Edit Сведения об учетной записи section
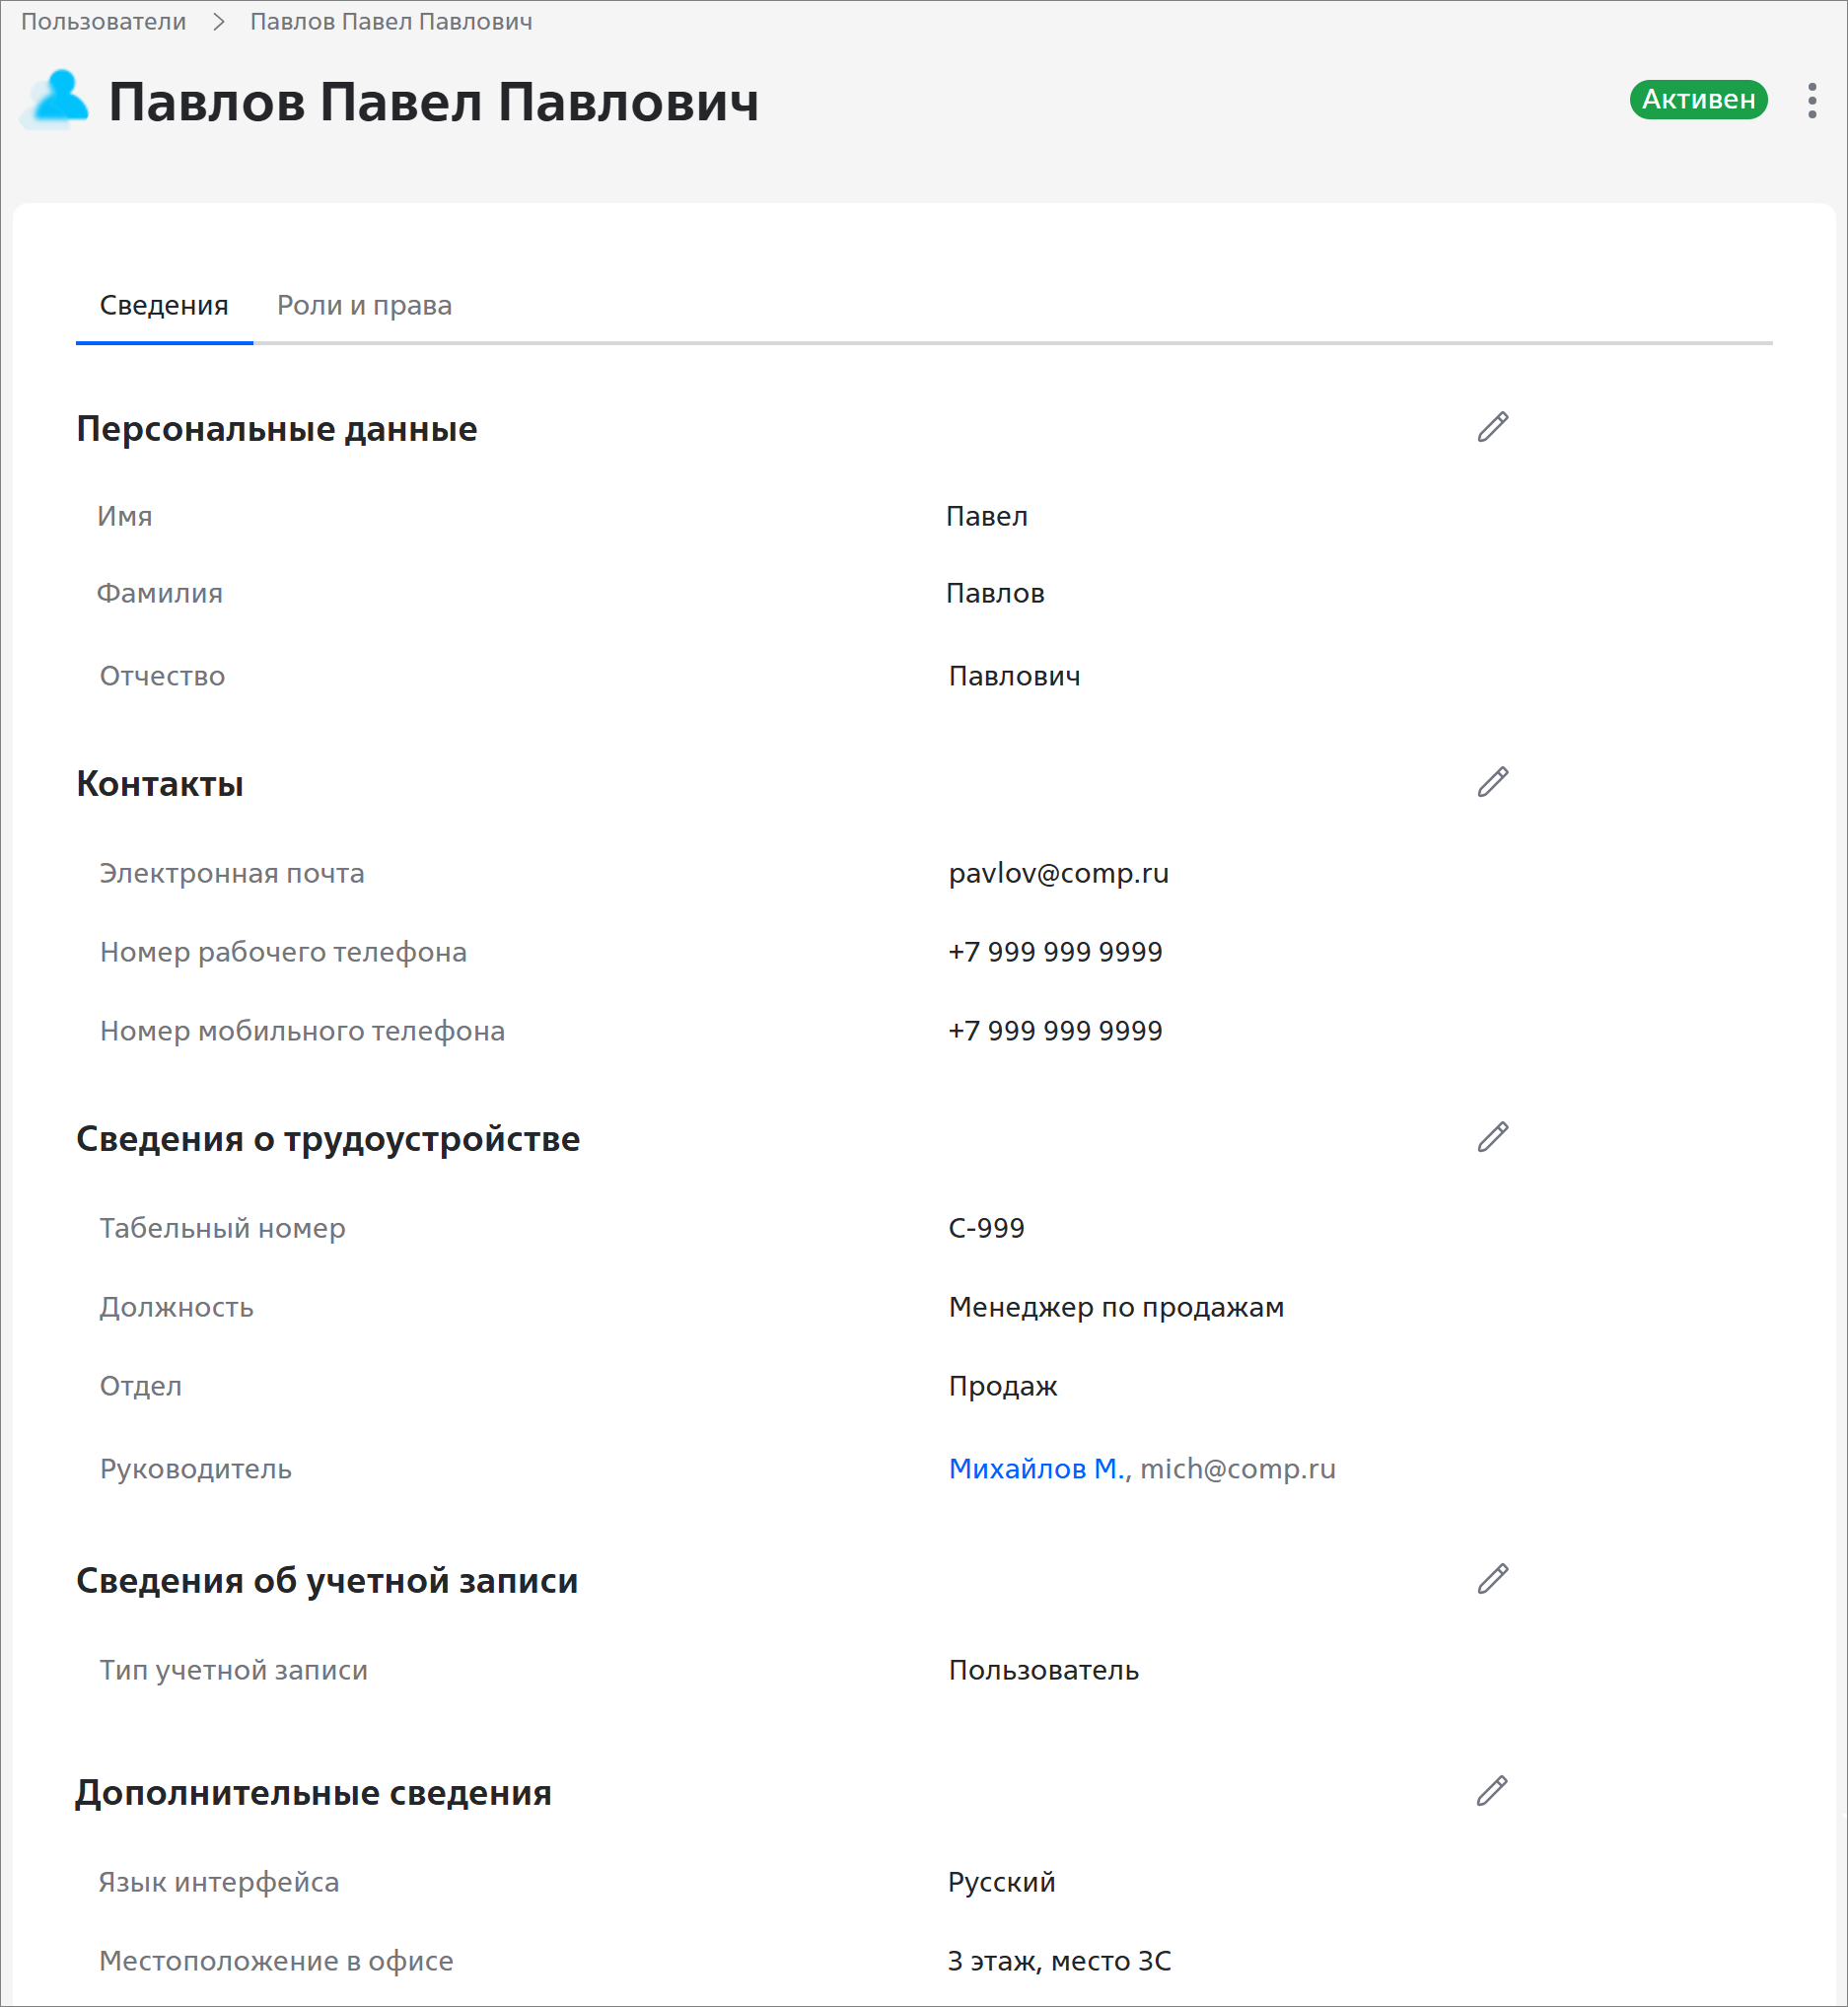The image size is (1848, 2007). (x=1492, y=1579)
